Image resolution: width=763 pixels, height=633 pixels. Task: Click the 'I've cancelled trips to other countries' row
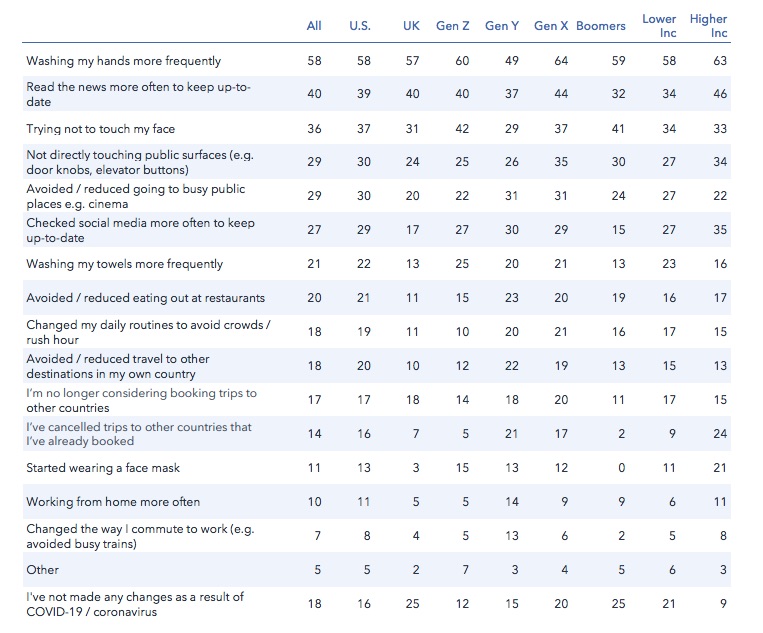point(377,434)
